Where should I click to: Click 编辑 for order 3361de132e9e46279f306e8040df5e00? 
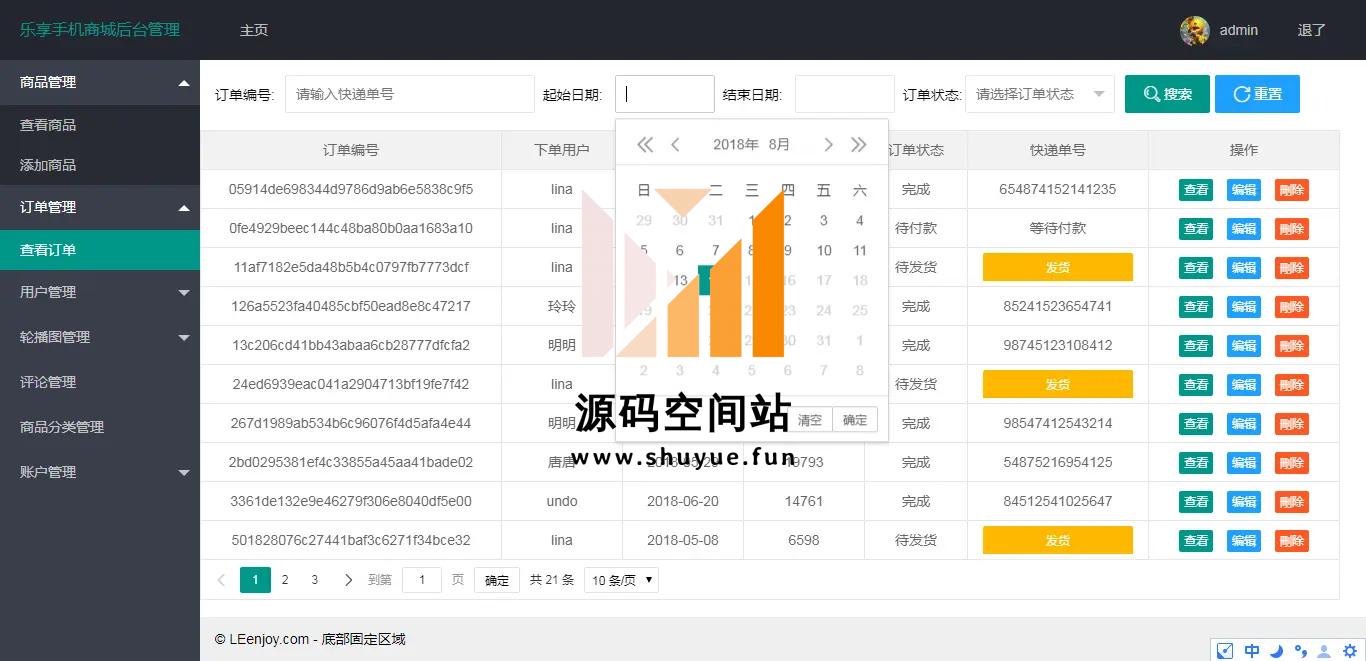point(1244,502)
